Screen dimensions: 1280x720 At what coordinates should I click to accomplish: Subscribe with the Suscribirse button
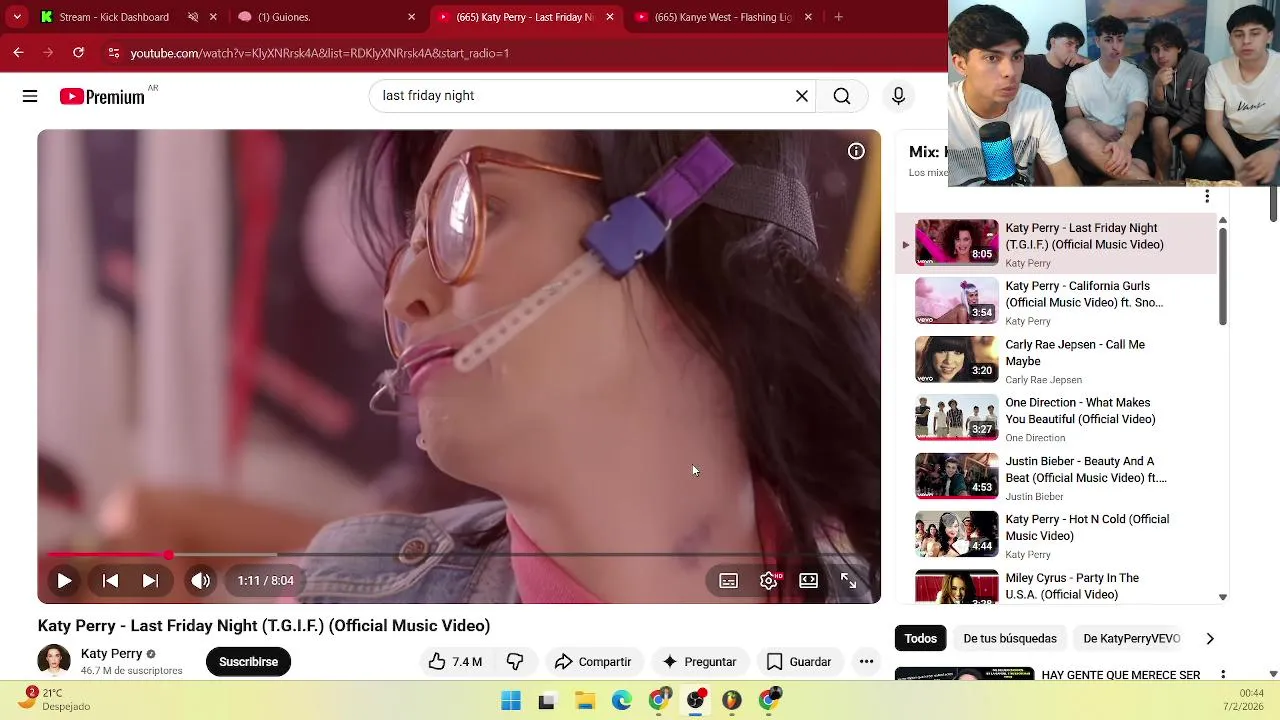(248, 662)
